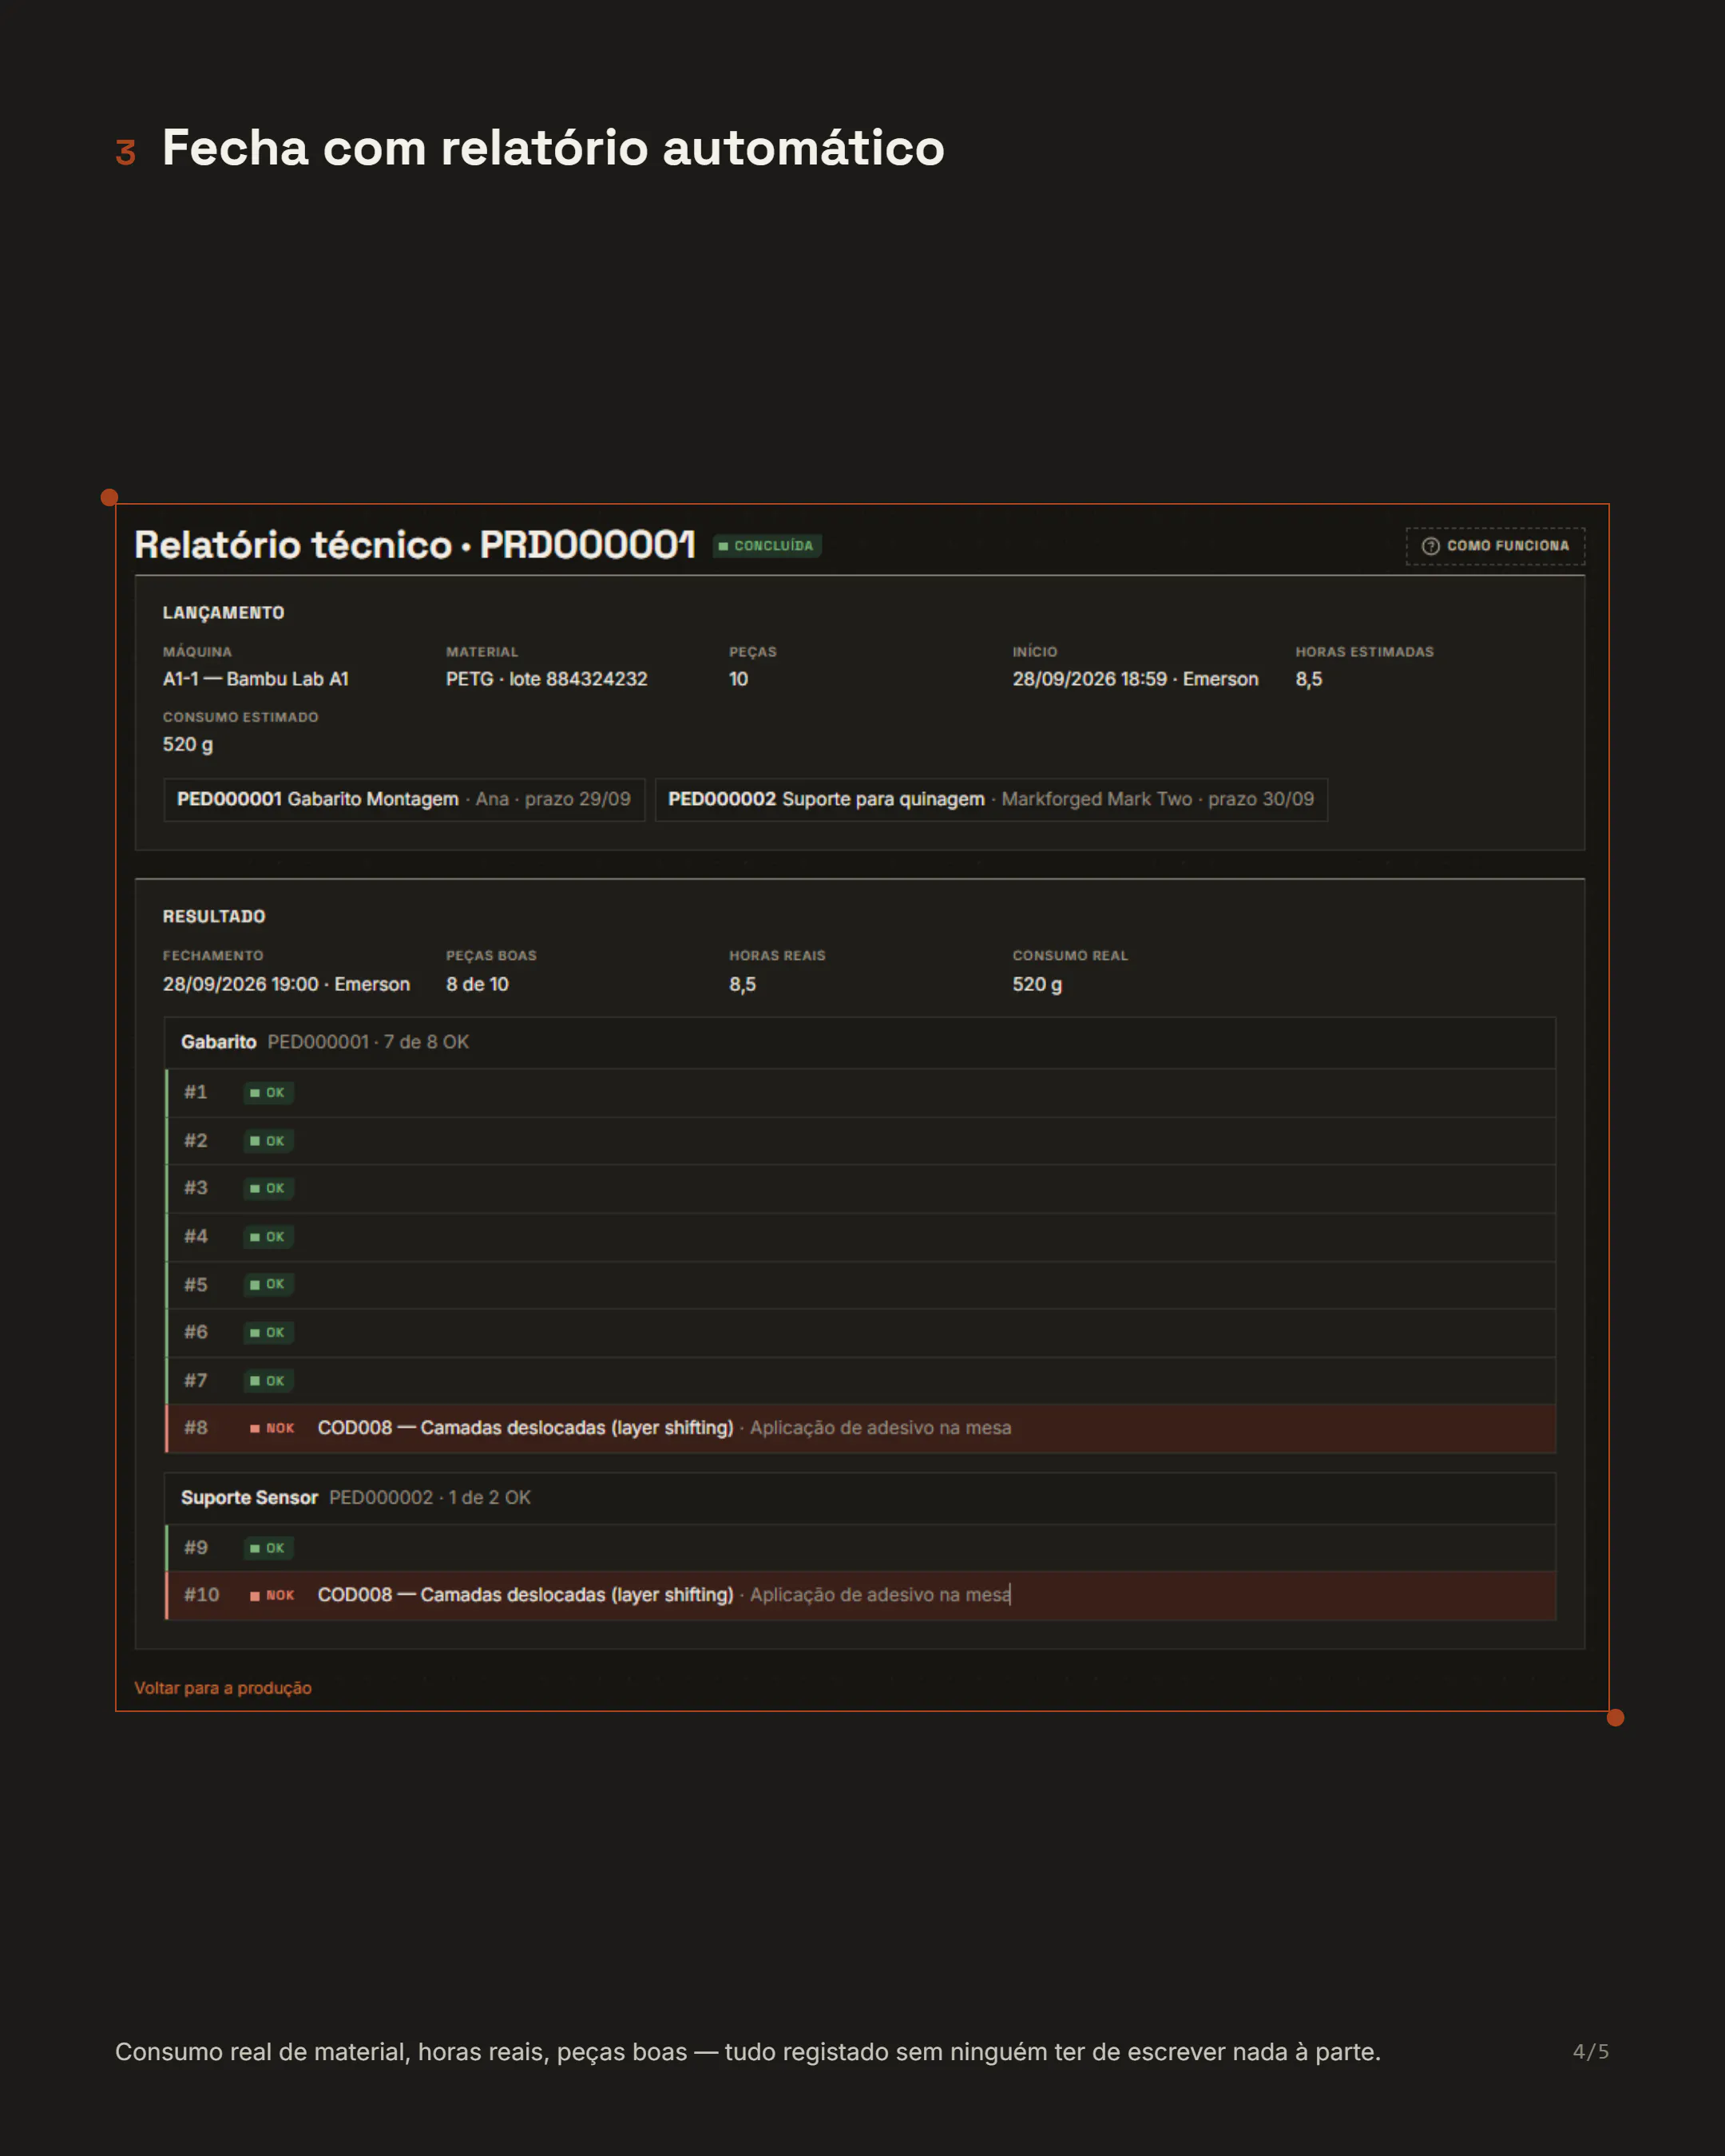Screen dimensions: 1725x2156
Task: Click the machine value A1-1 — Bambu Lab A1
Action: pos(256,679)
